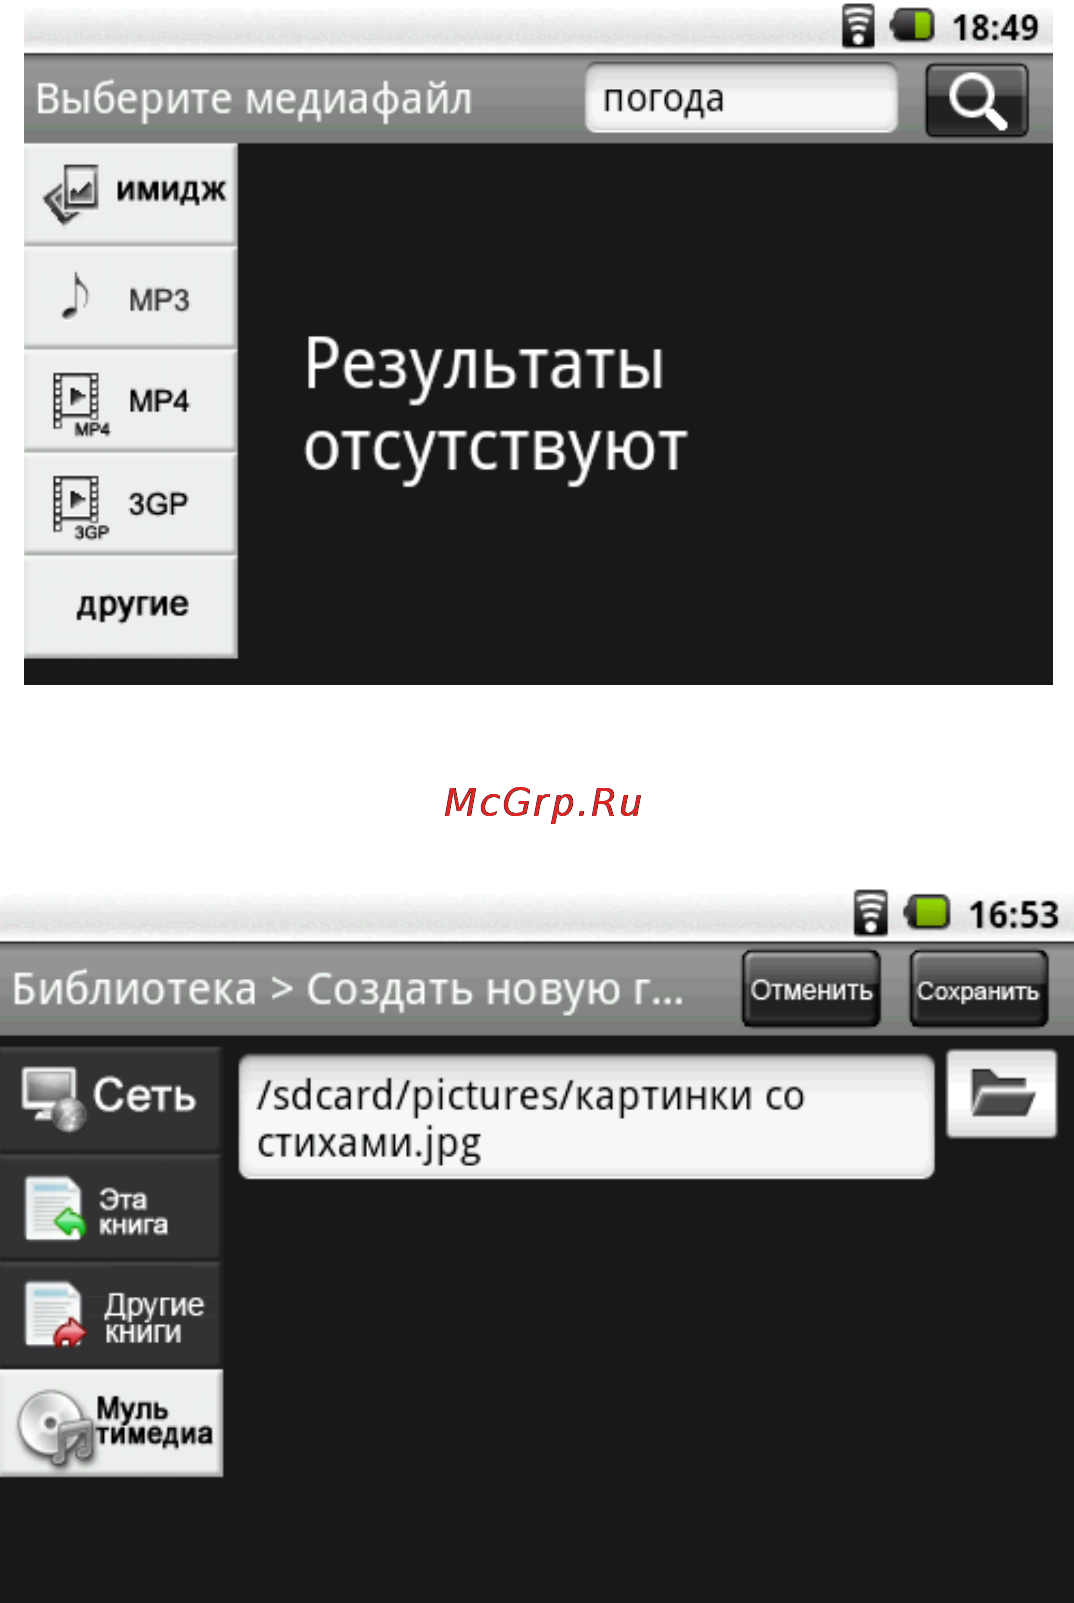Click the search field containing "погода"
Viewport: 1074px width, 1603px height.
coord(741,98)
